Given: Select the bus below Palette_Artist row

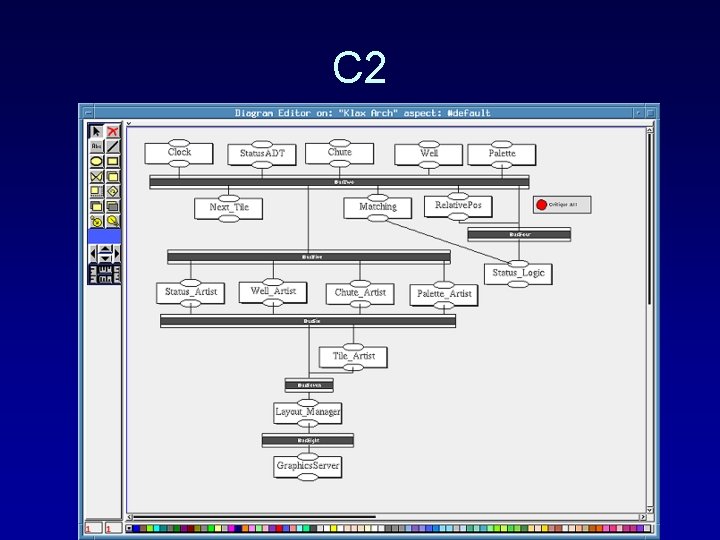Looking at the screenshot, I should pos(308,321).
